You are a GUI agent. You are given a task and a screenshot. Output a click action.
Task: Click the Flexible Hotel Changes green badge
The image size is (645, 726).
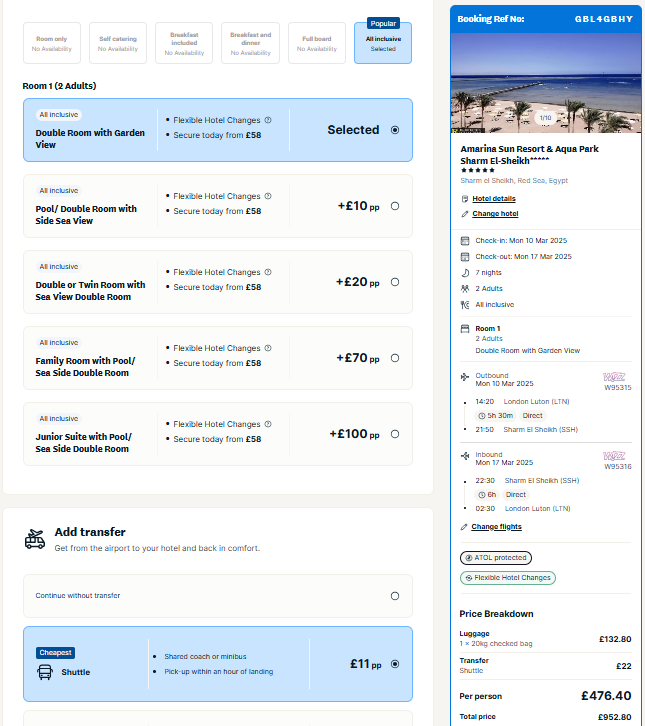[x=507, y=578]
